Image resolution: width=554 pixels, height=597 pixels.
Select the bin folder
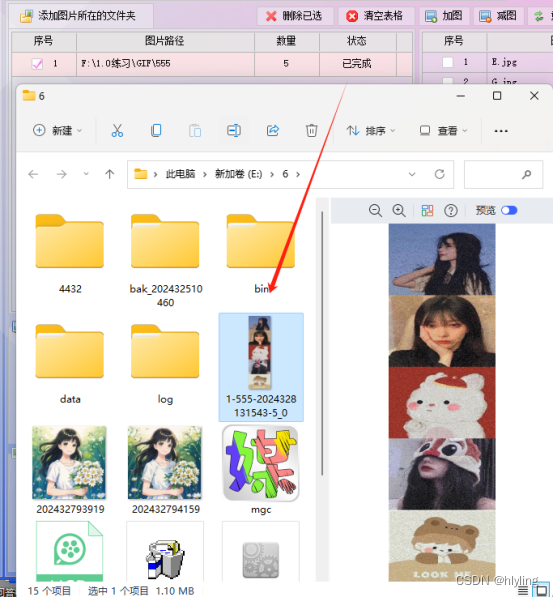click(261, 254)
